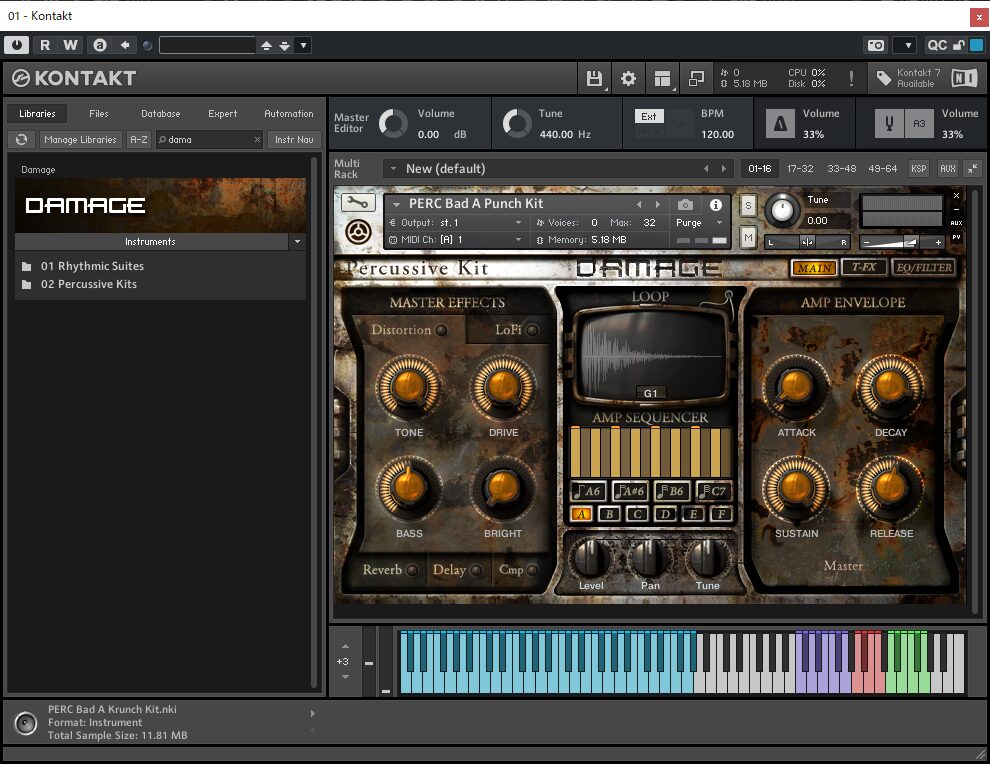Switch to the Database tab
Image resolution: width=990 pixels, height=764 pixels.
pyautogui.click(x=160, y=114)
